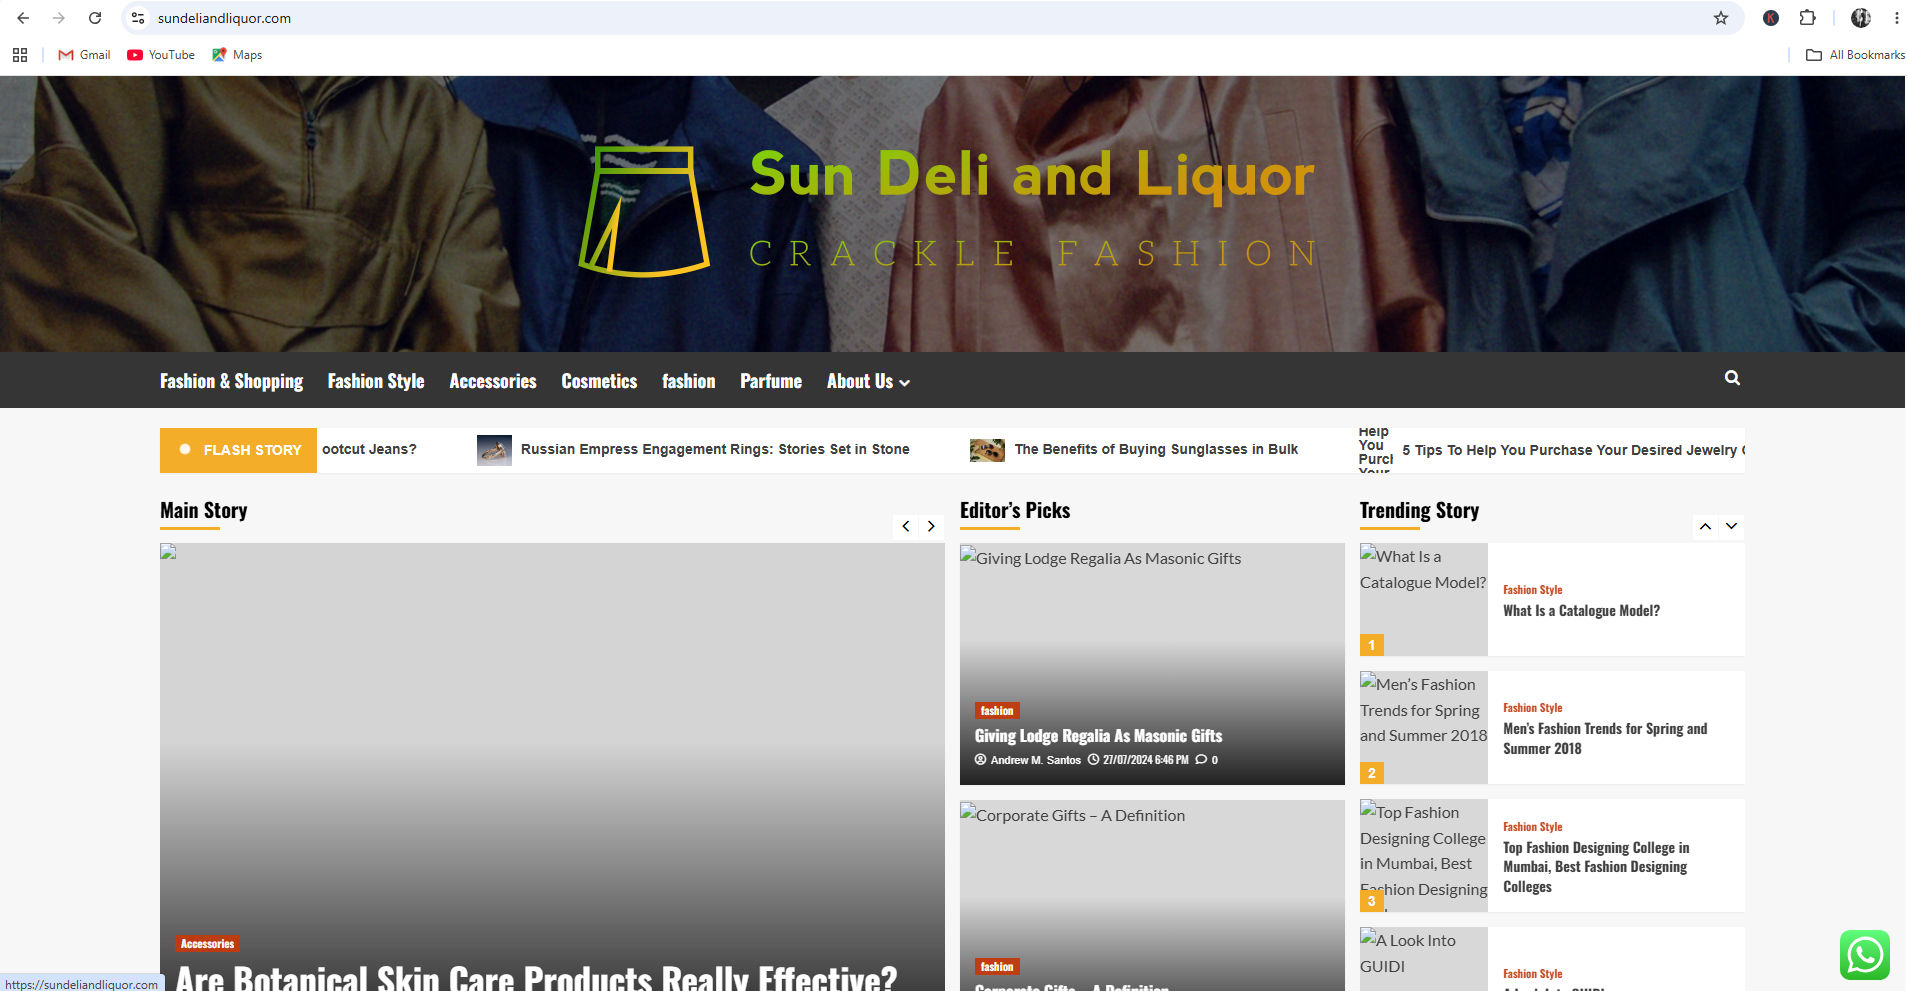Show next Main Story slide
Screen dimensions: 1907x991
click(931, 526)
